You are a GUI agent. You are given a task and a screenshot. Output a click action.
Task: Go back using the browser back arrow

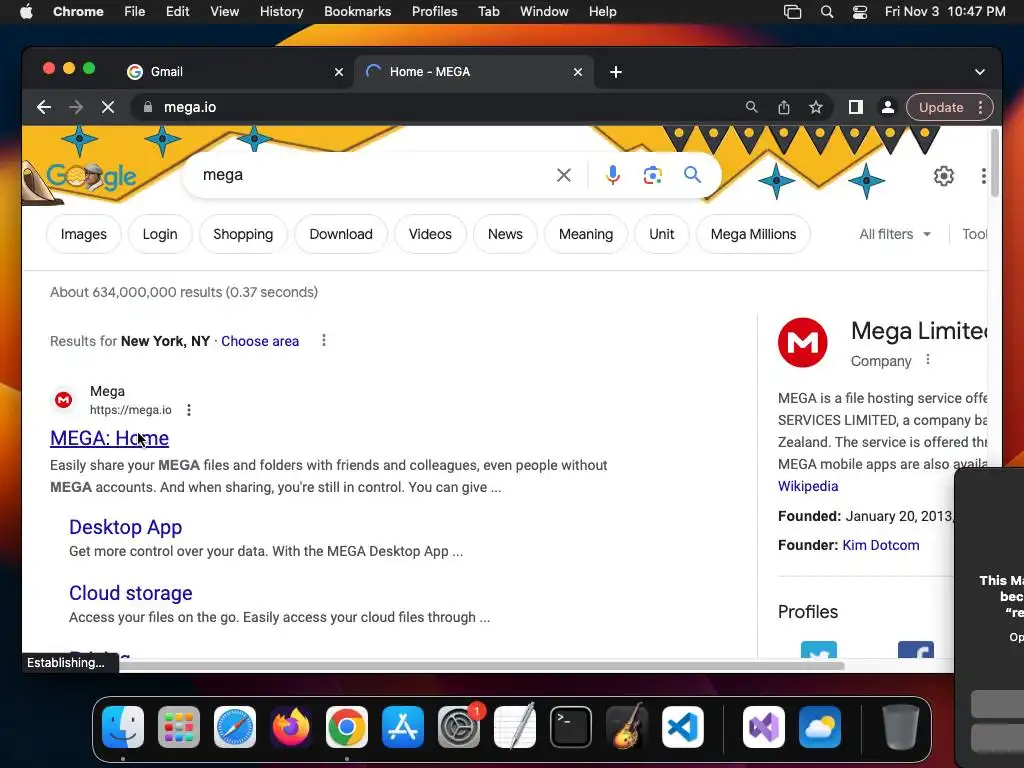pos(44,107)
